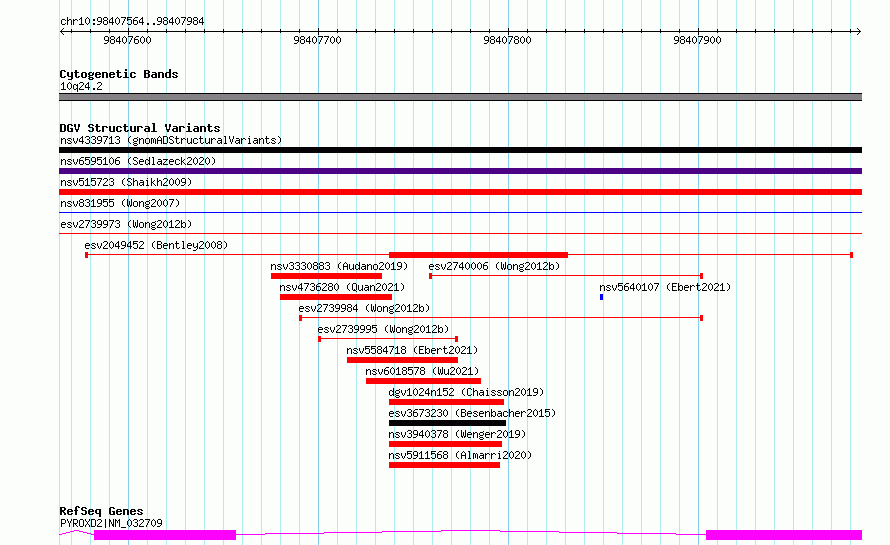This screenshot has height=545, width=890.
Task: Click red bar under nsv3330883
Action: 326,276
